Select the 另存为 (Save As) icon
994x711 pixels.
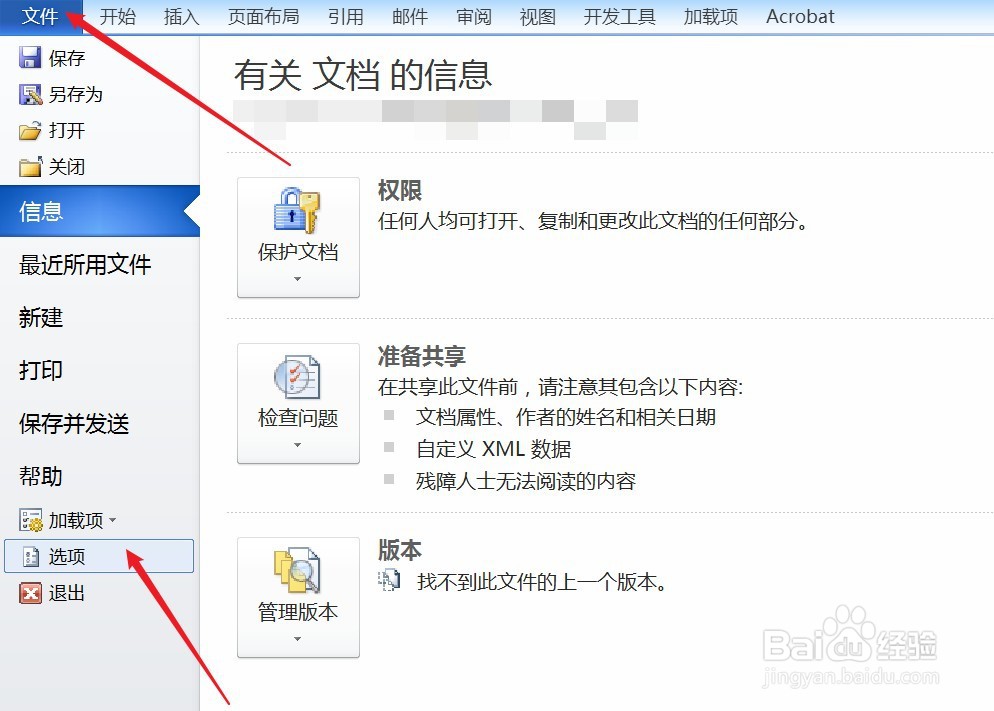pyautogui.click(x=29, y=94)
